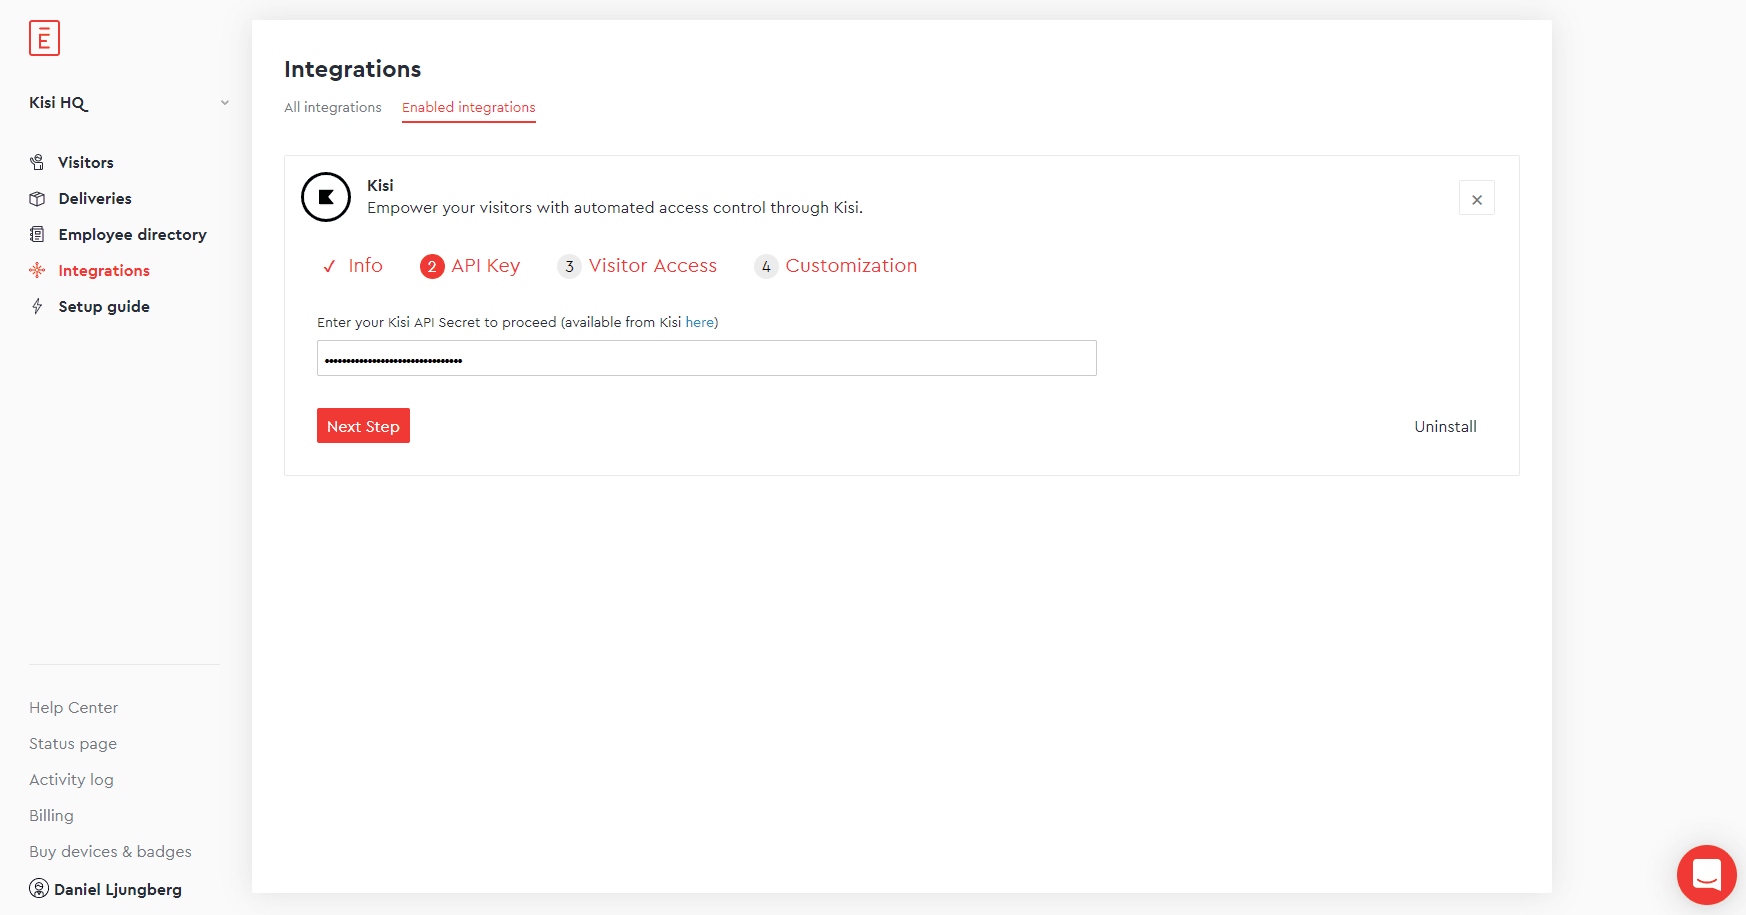Open the Visitors section

pyautogui.click(x=86, y=162)
